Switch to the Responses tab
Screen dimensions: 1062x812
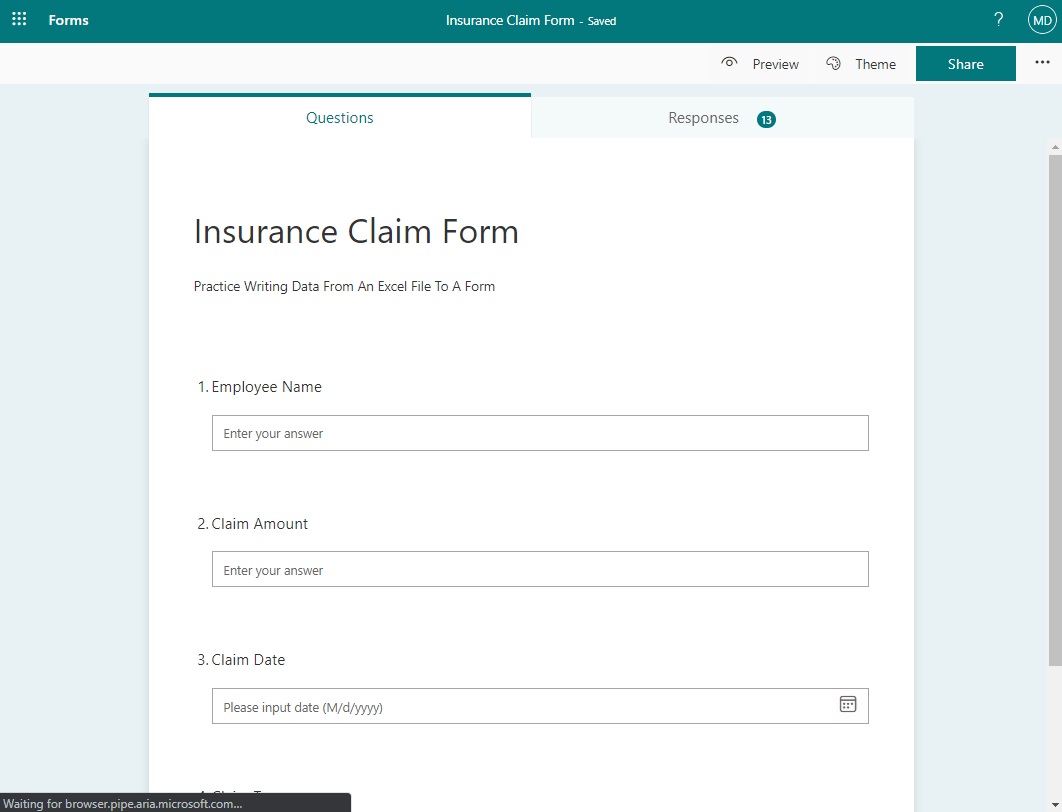click(x=703, y=117)
